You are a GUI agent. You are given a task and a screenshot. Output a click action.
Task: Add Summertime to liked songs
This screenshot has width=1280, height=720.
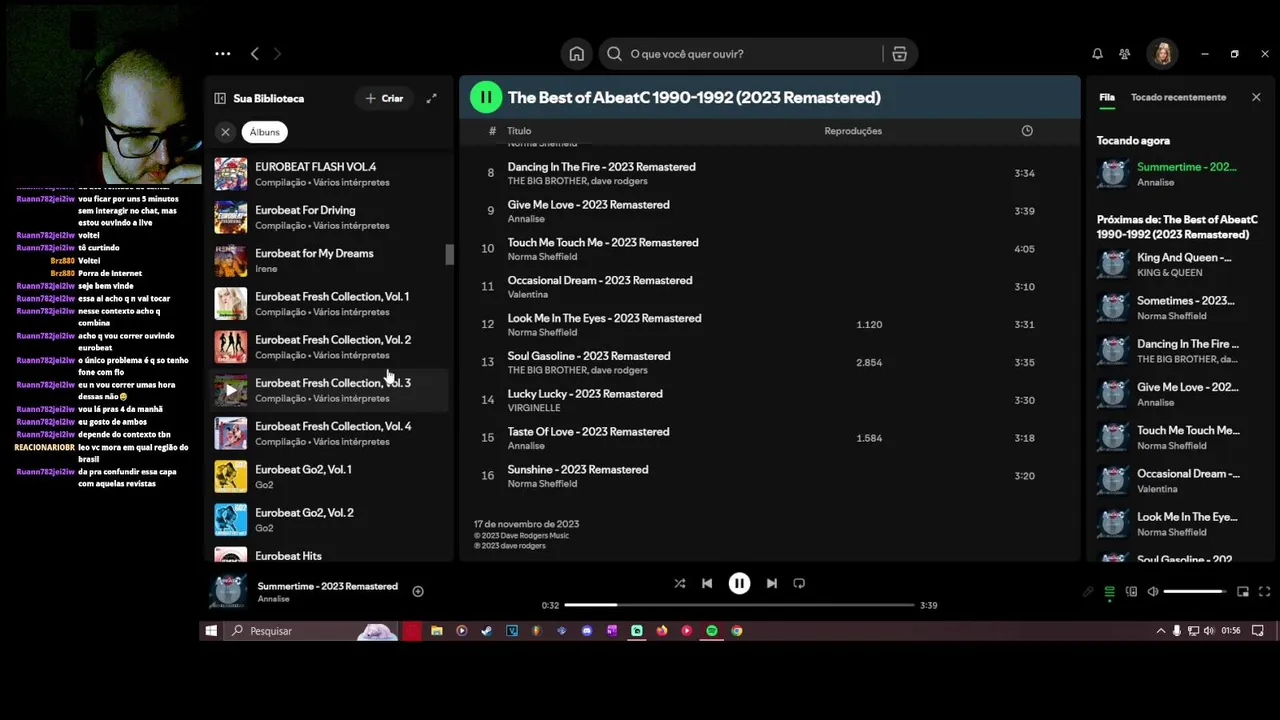tap(418, 591)
